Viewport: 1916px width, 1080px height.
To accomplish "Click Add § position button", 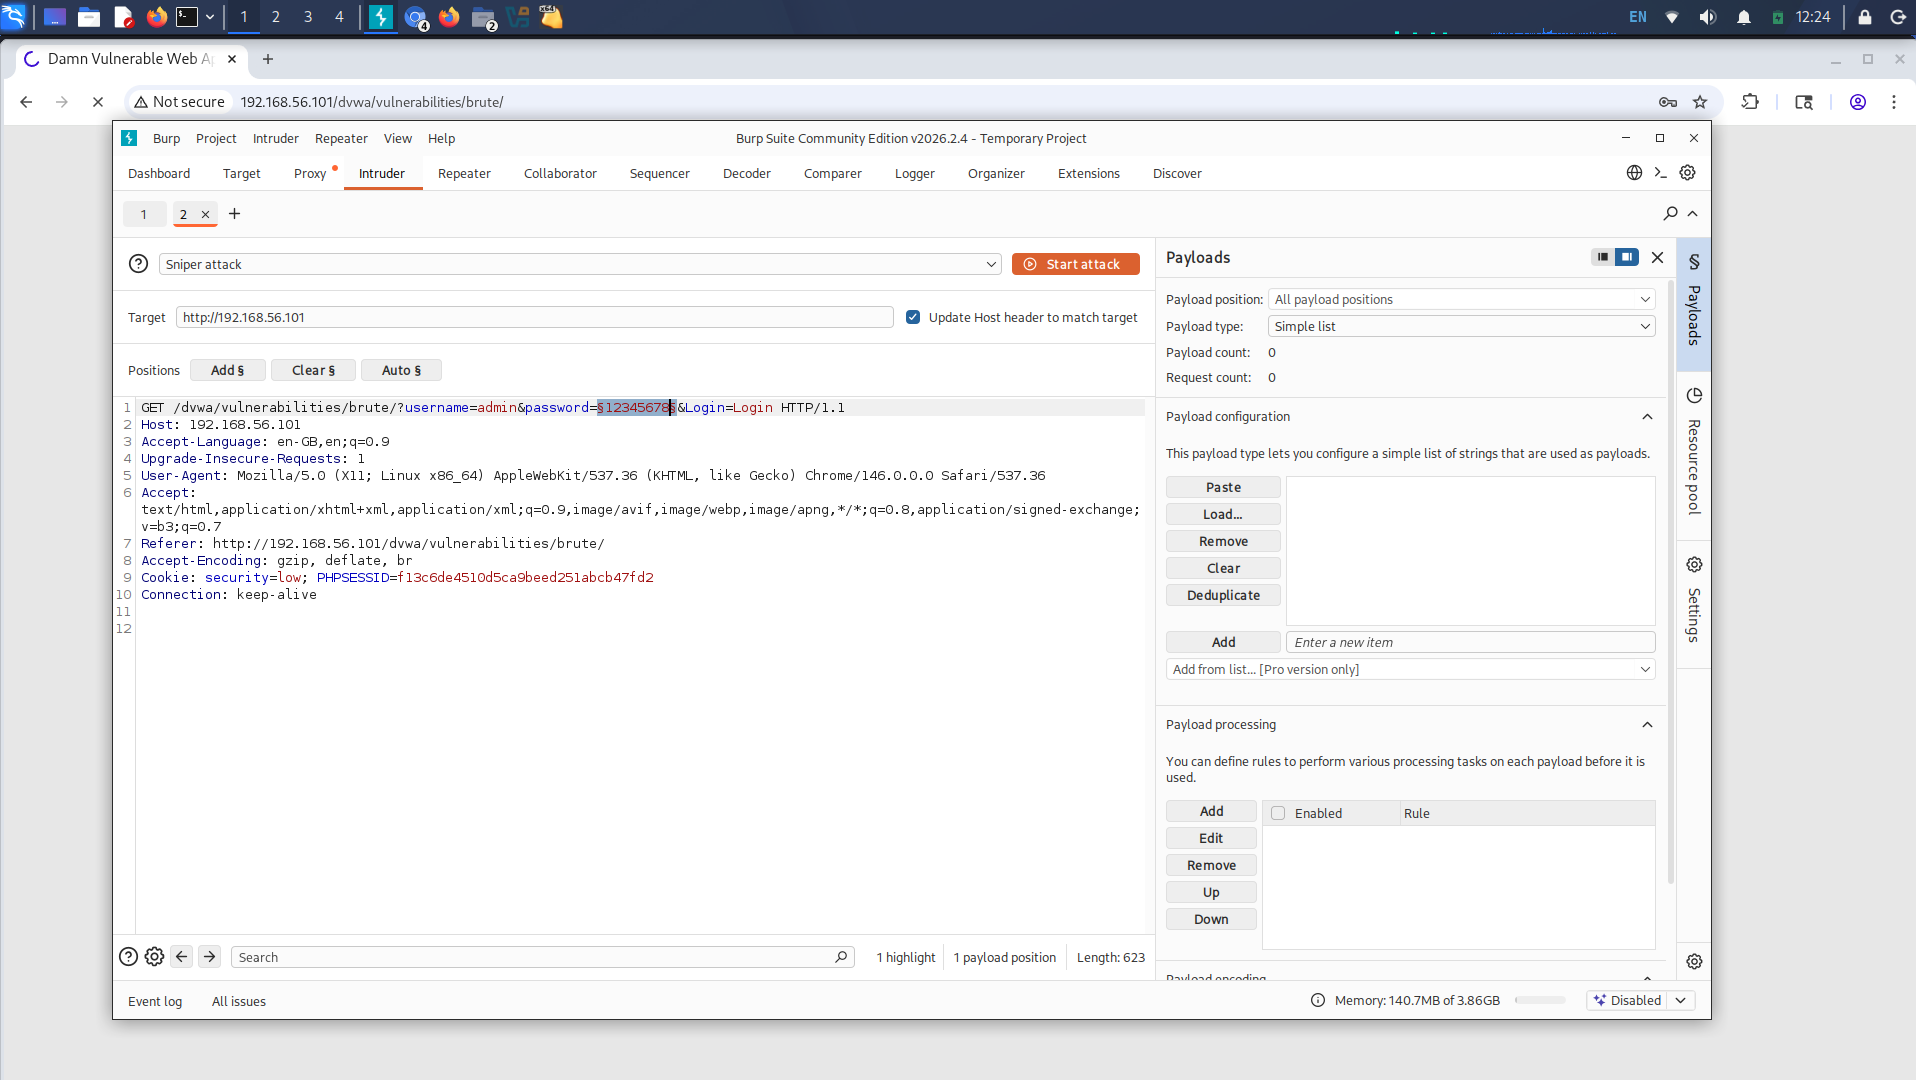I will click(227, 370).
